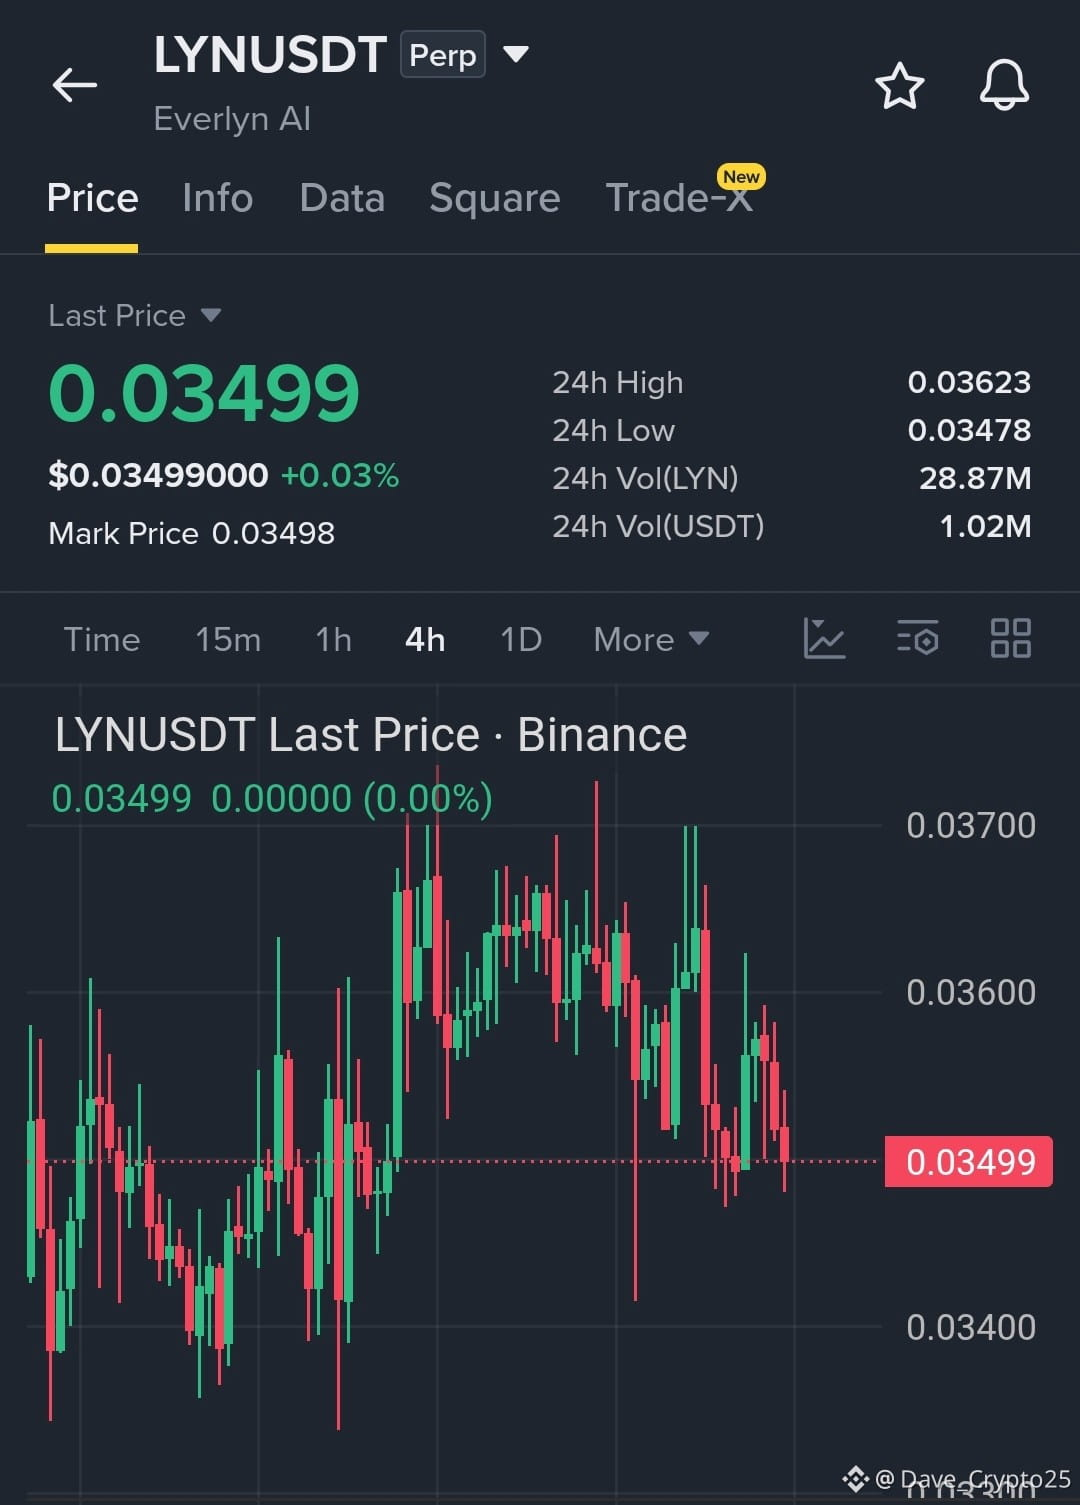
Task: Select the 1D chart interval
Action: point(521,639)
